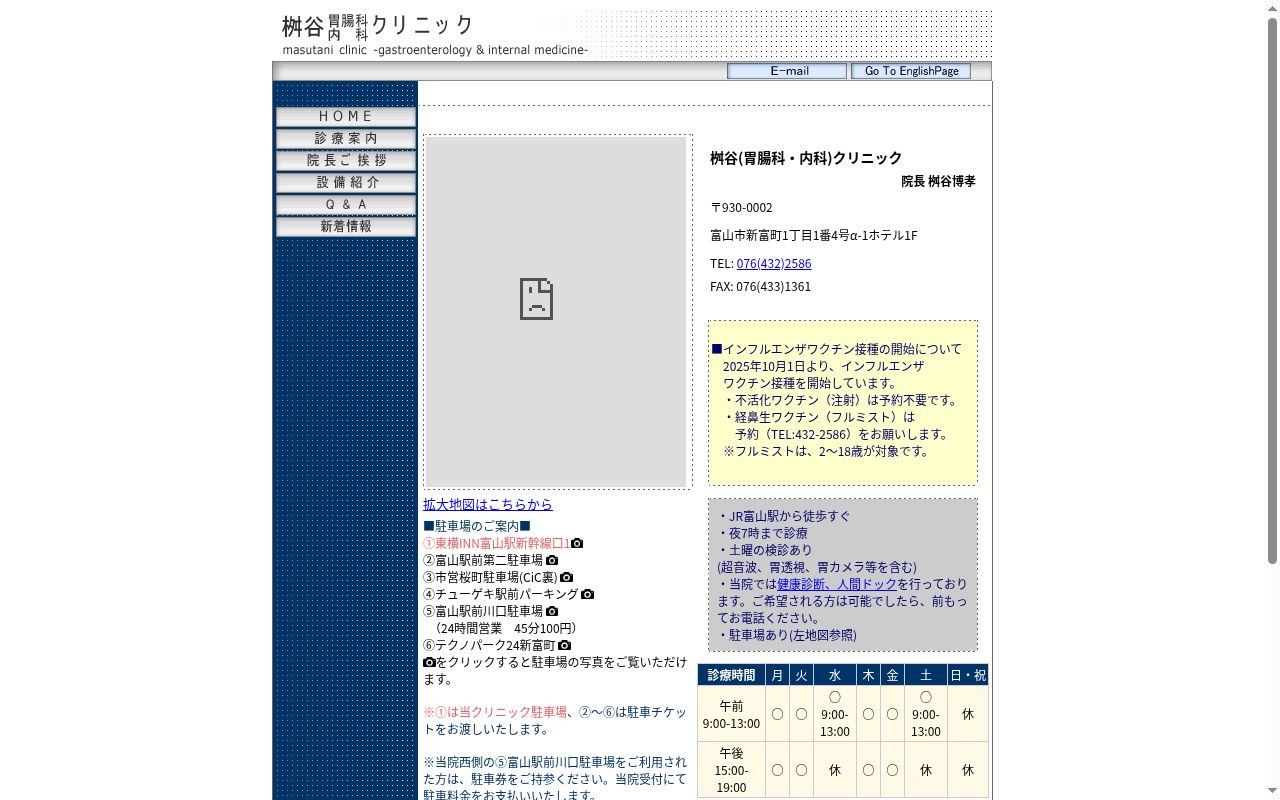Follow the 健康診断、人間ドック link

point(837,584)
